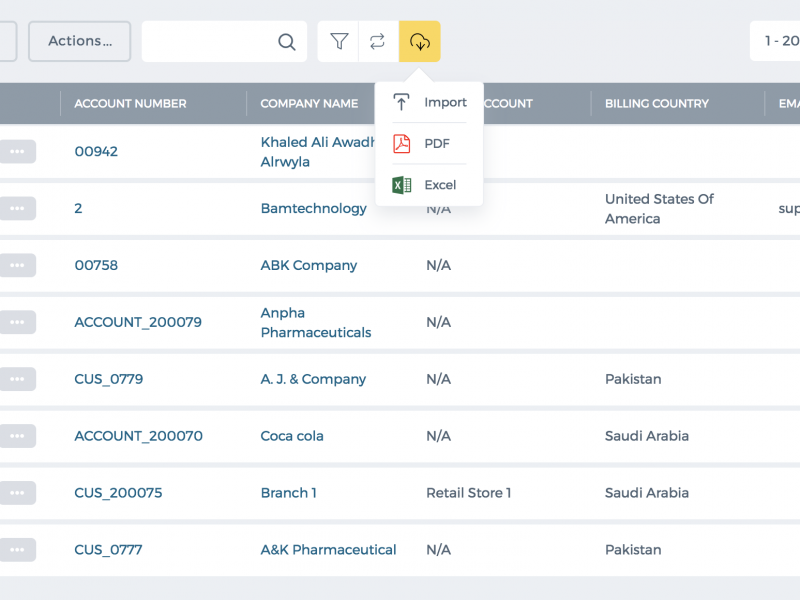The image size is (800, 600).
Task: Choose Excel from export menu
Action: click(430, 185)
